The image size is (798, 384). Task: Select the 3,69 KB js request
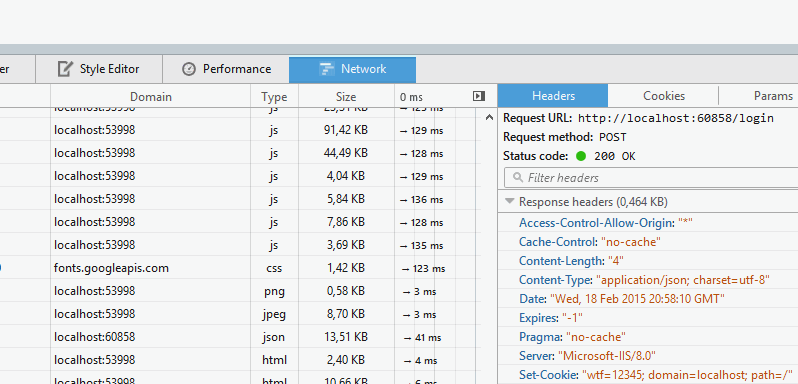(x=240, y=245)
